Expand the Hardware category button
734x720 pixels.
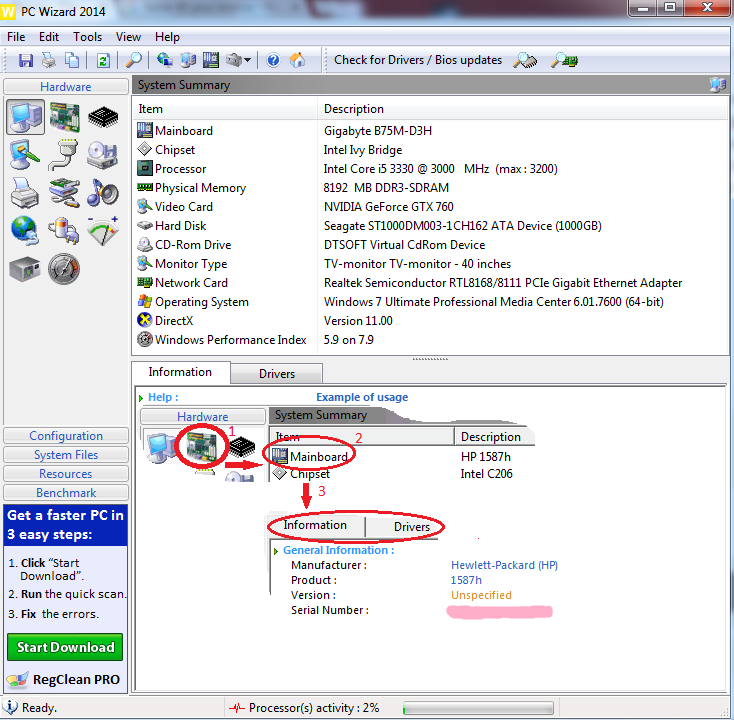pos(66,87)
